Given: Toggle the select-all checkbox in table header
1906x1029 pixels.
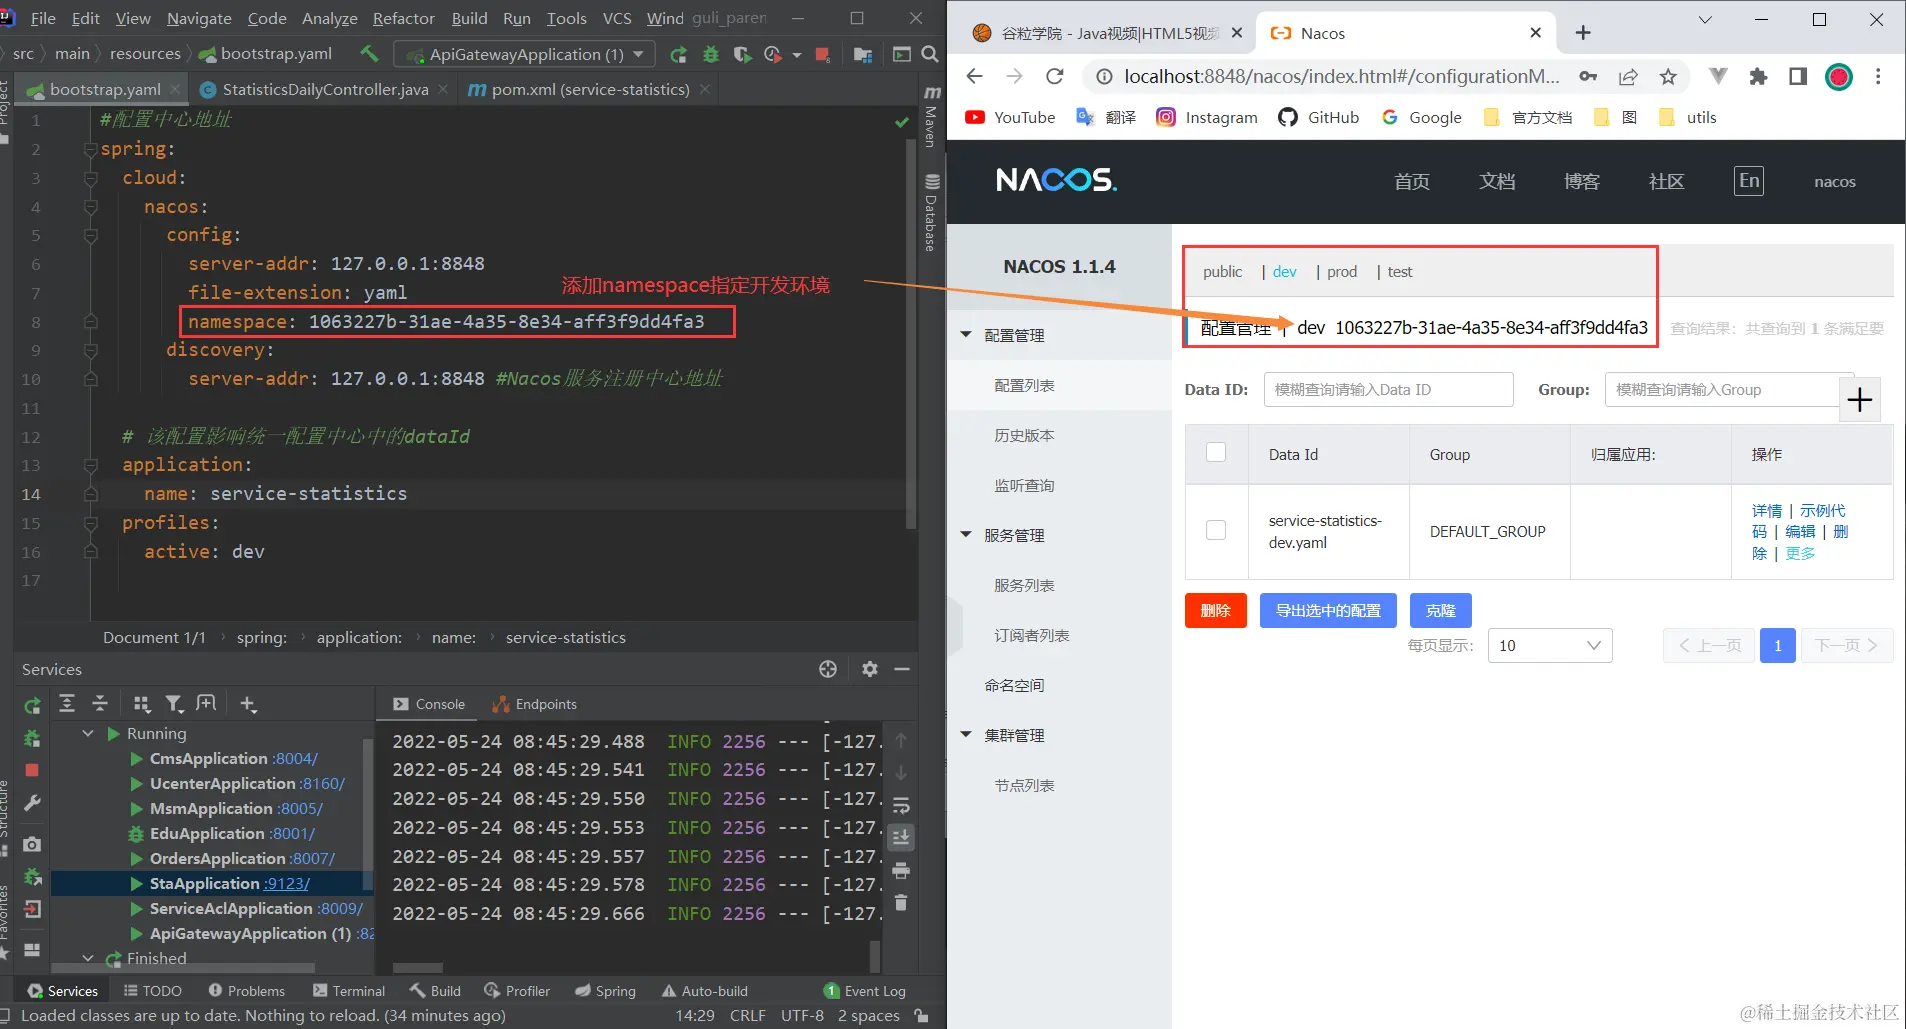Looking at the screenshot, I should coord(1216,452).
